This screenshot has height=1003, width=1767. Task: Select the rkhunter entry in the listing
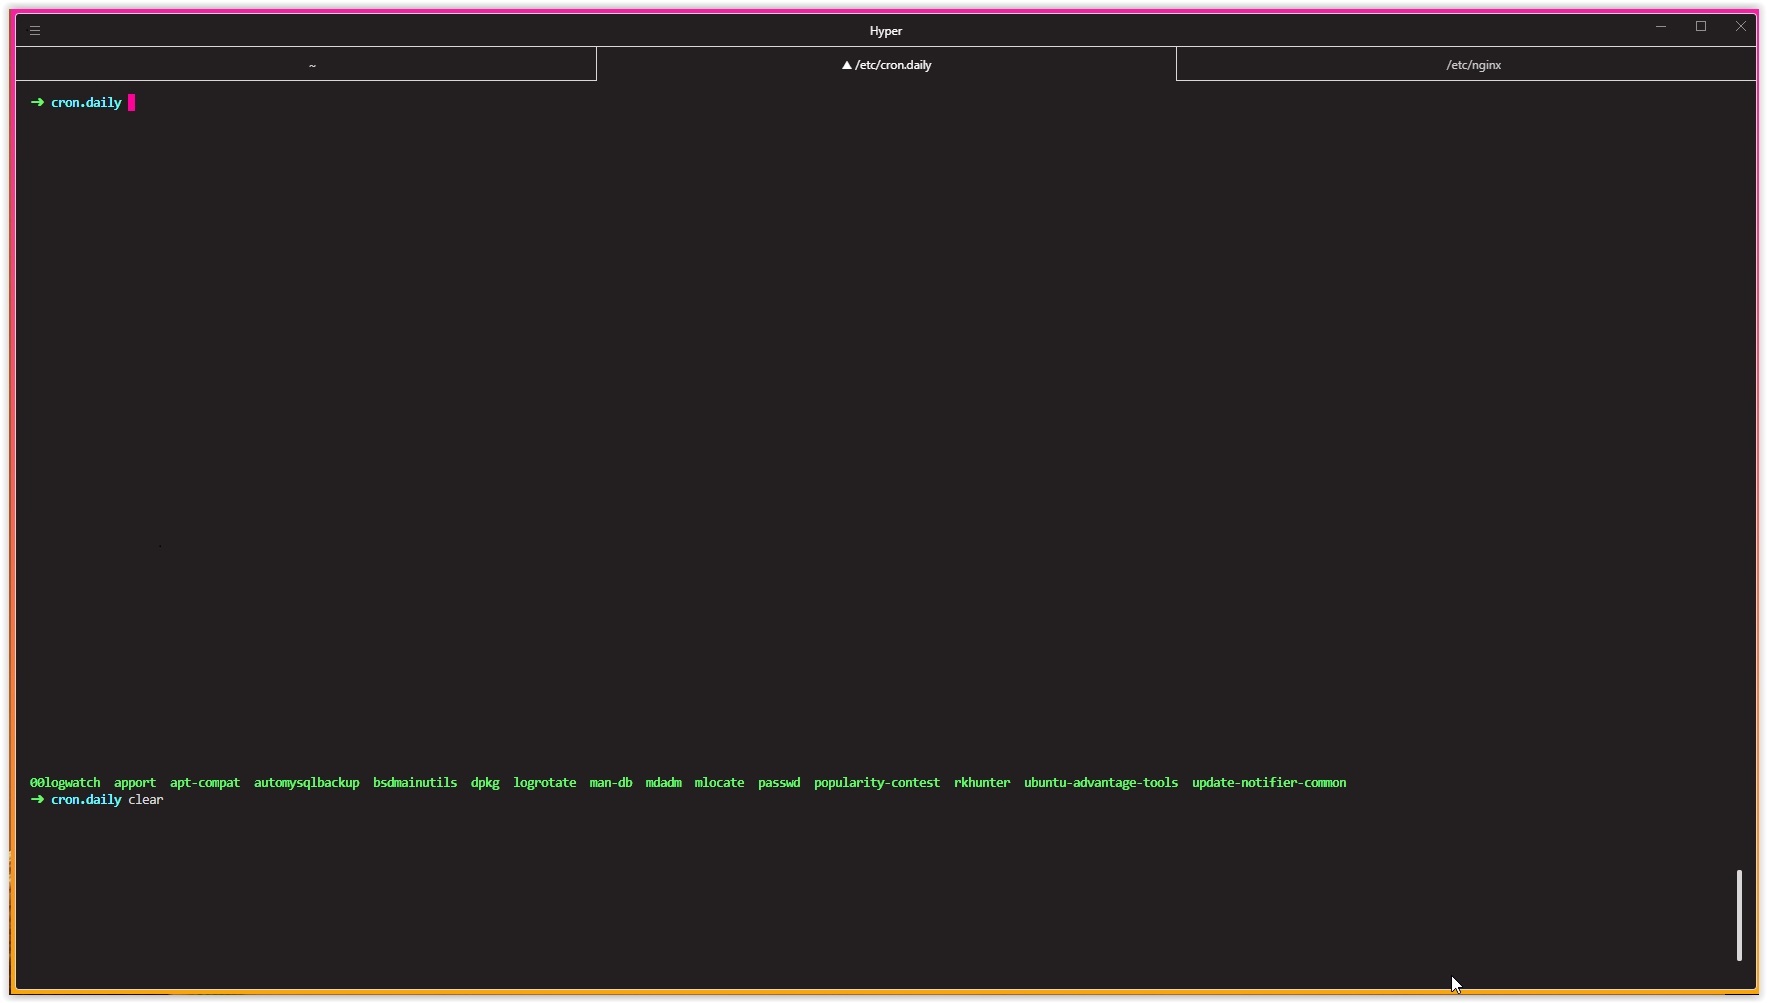tap(981, 783)
